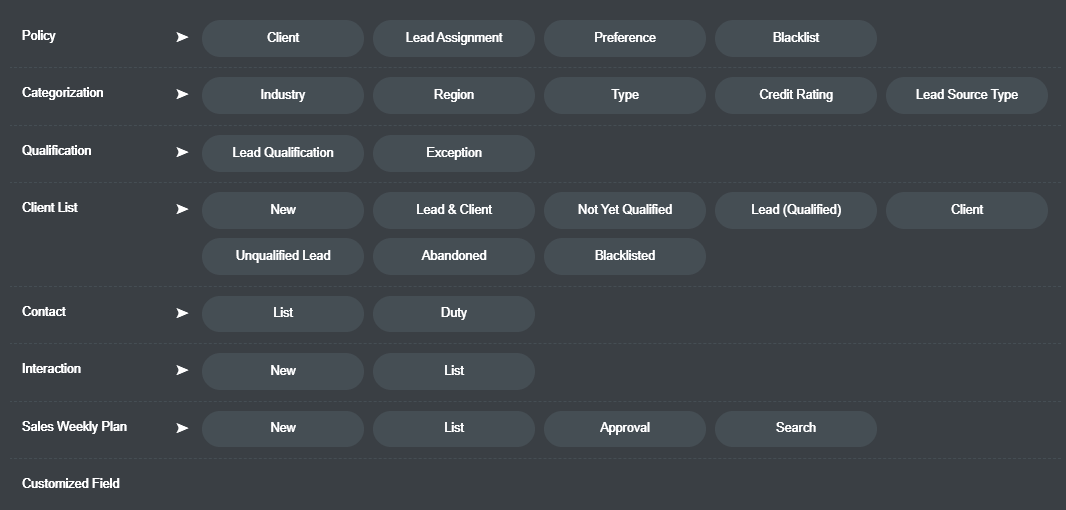Select the Customized Field menu item
Screen dimensions: 1066x510
click(x=71, y=483)
